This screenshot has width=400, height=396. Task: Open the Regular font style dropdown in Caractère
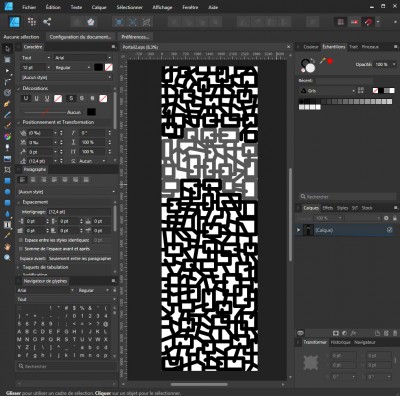[72, 67]
